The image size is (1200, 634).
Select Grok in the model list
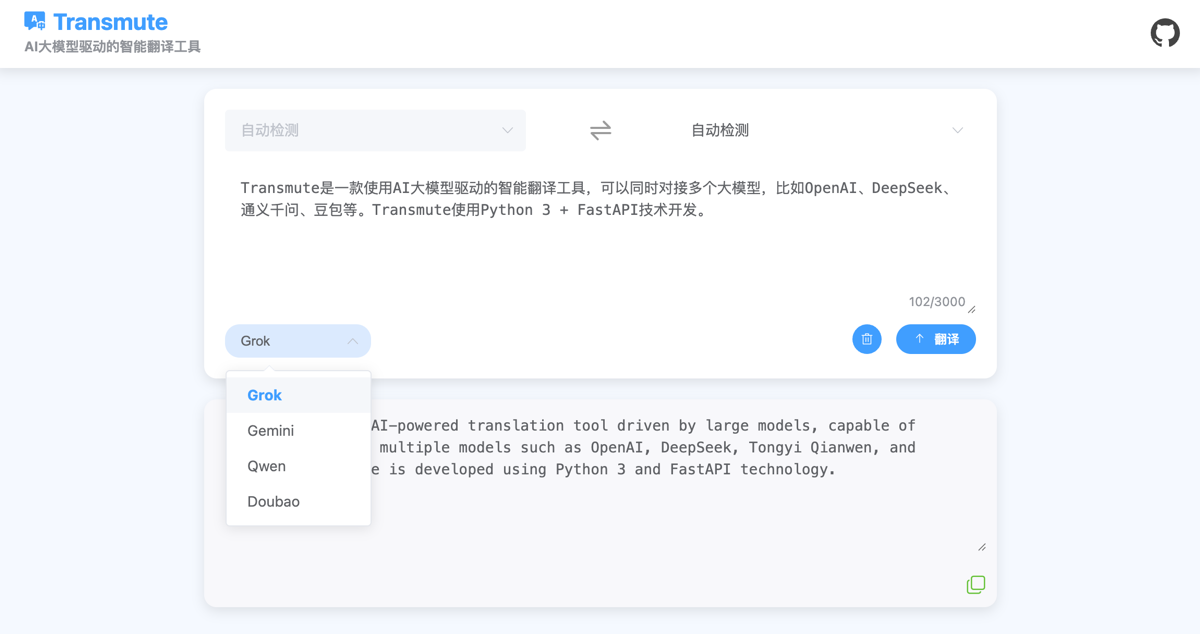[x=298, y=395]
